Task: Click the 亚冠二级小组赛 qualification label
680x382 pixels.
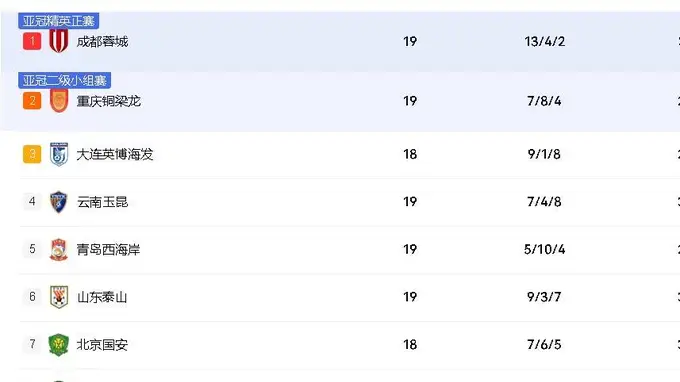Action: [65, 80]
